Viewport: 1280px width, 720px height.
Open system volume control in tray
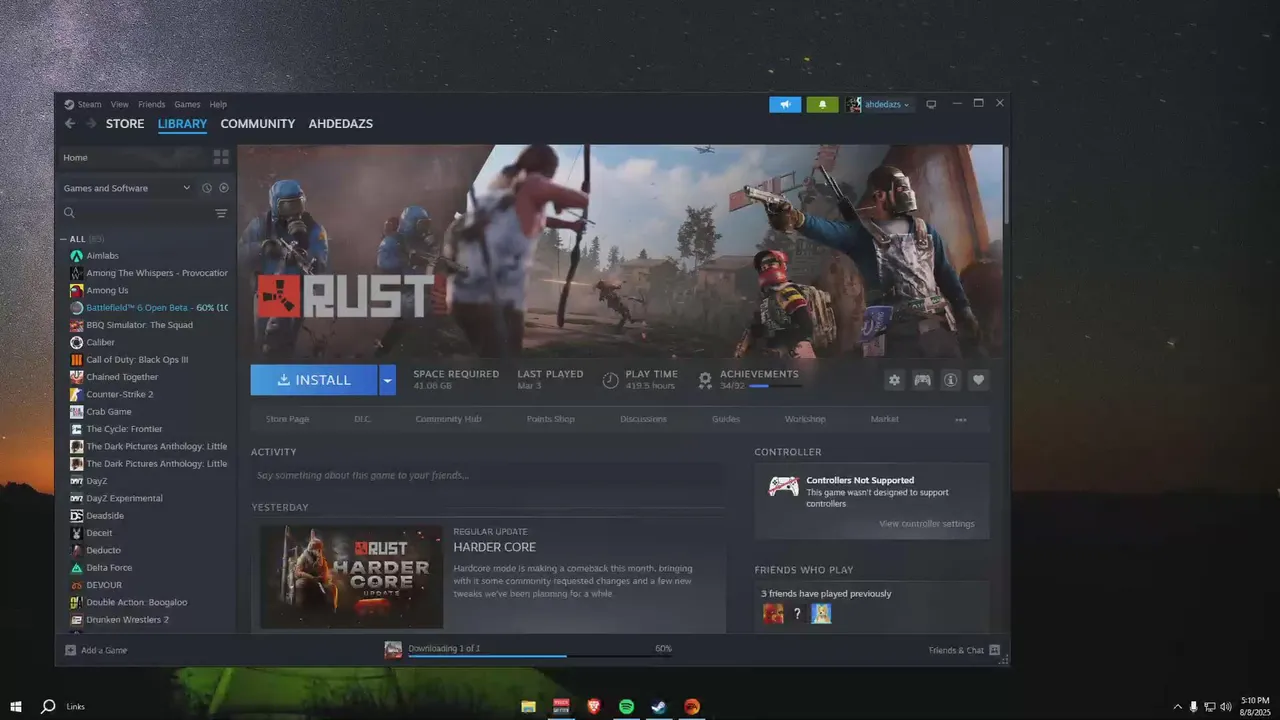(x=1226, y=707)
